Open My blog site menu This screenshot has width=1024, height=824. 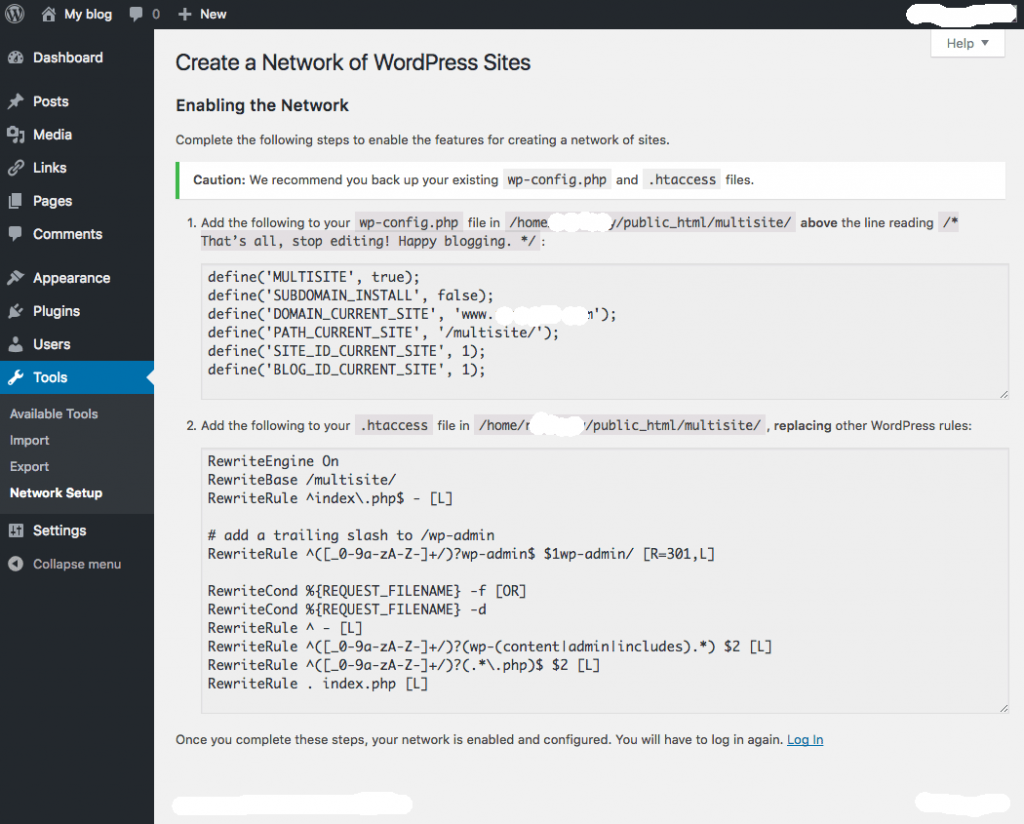tap(77, 14)
